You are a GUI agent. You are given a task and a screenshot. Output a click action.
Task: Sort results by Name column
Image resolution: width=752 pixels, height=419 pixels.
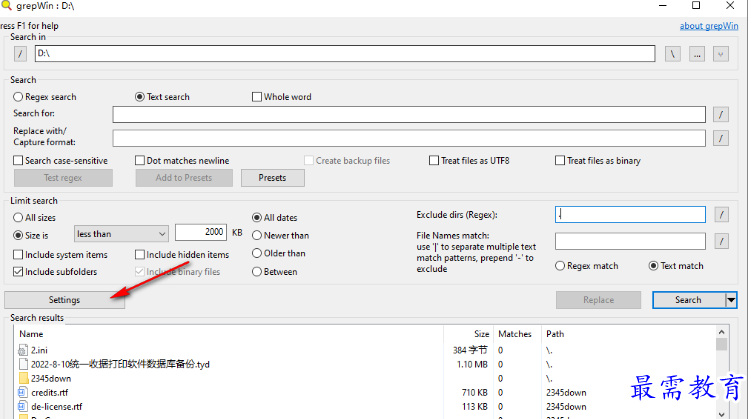(x=229, y=334)
